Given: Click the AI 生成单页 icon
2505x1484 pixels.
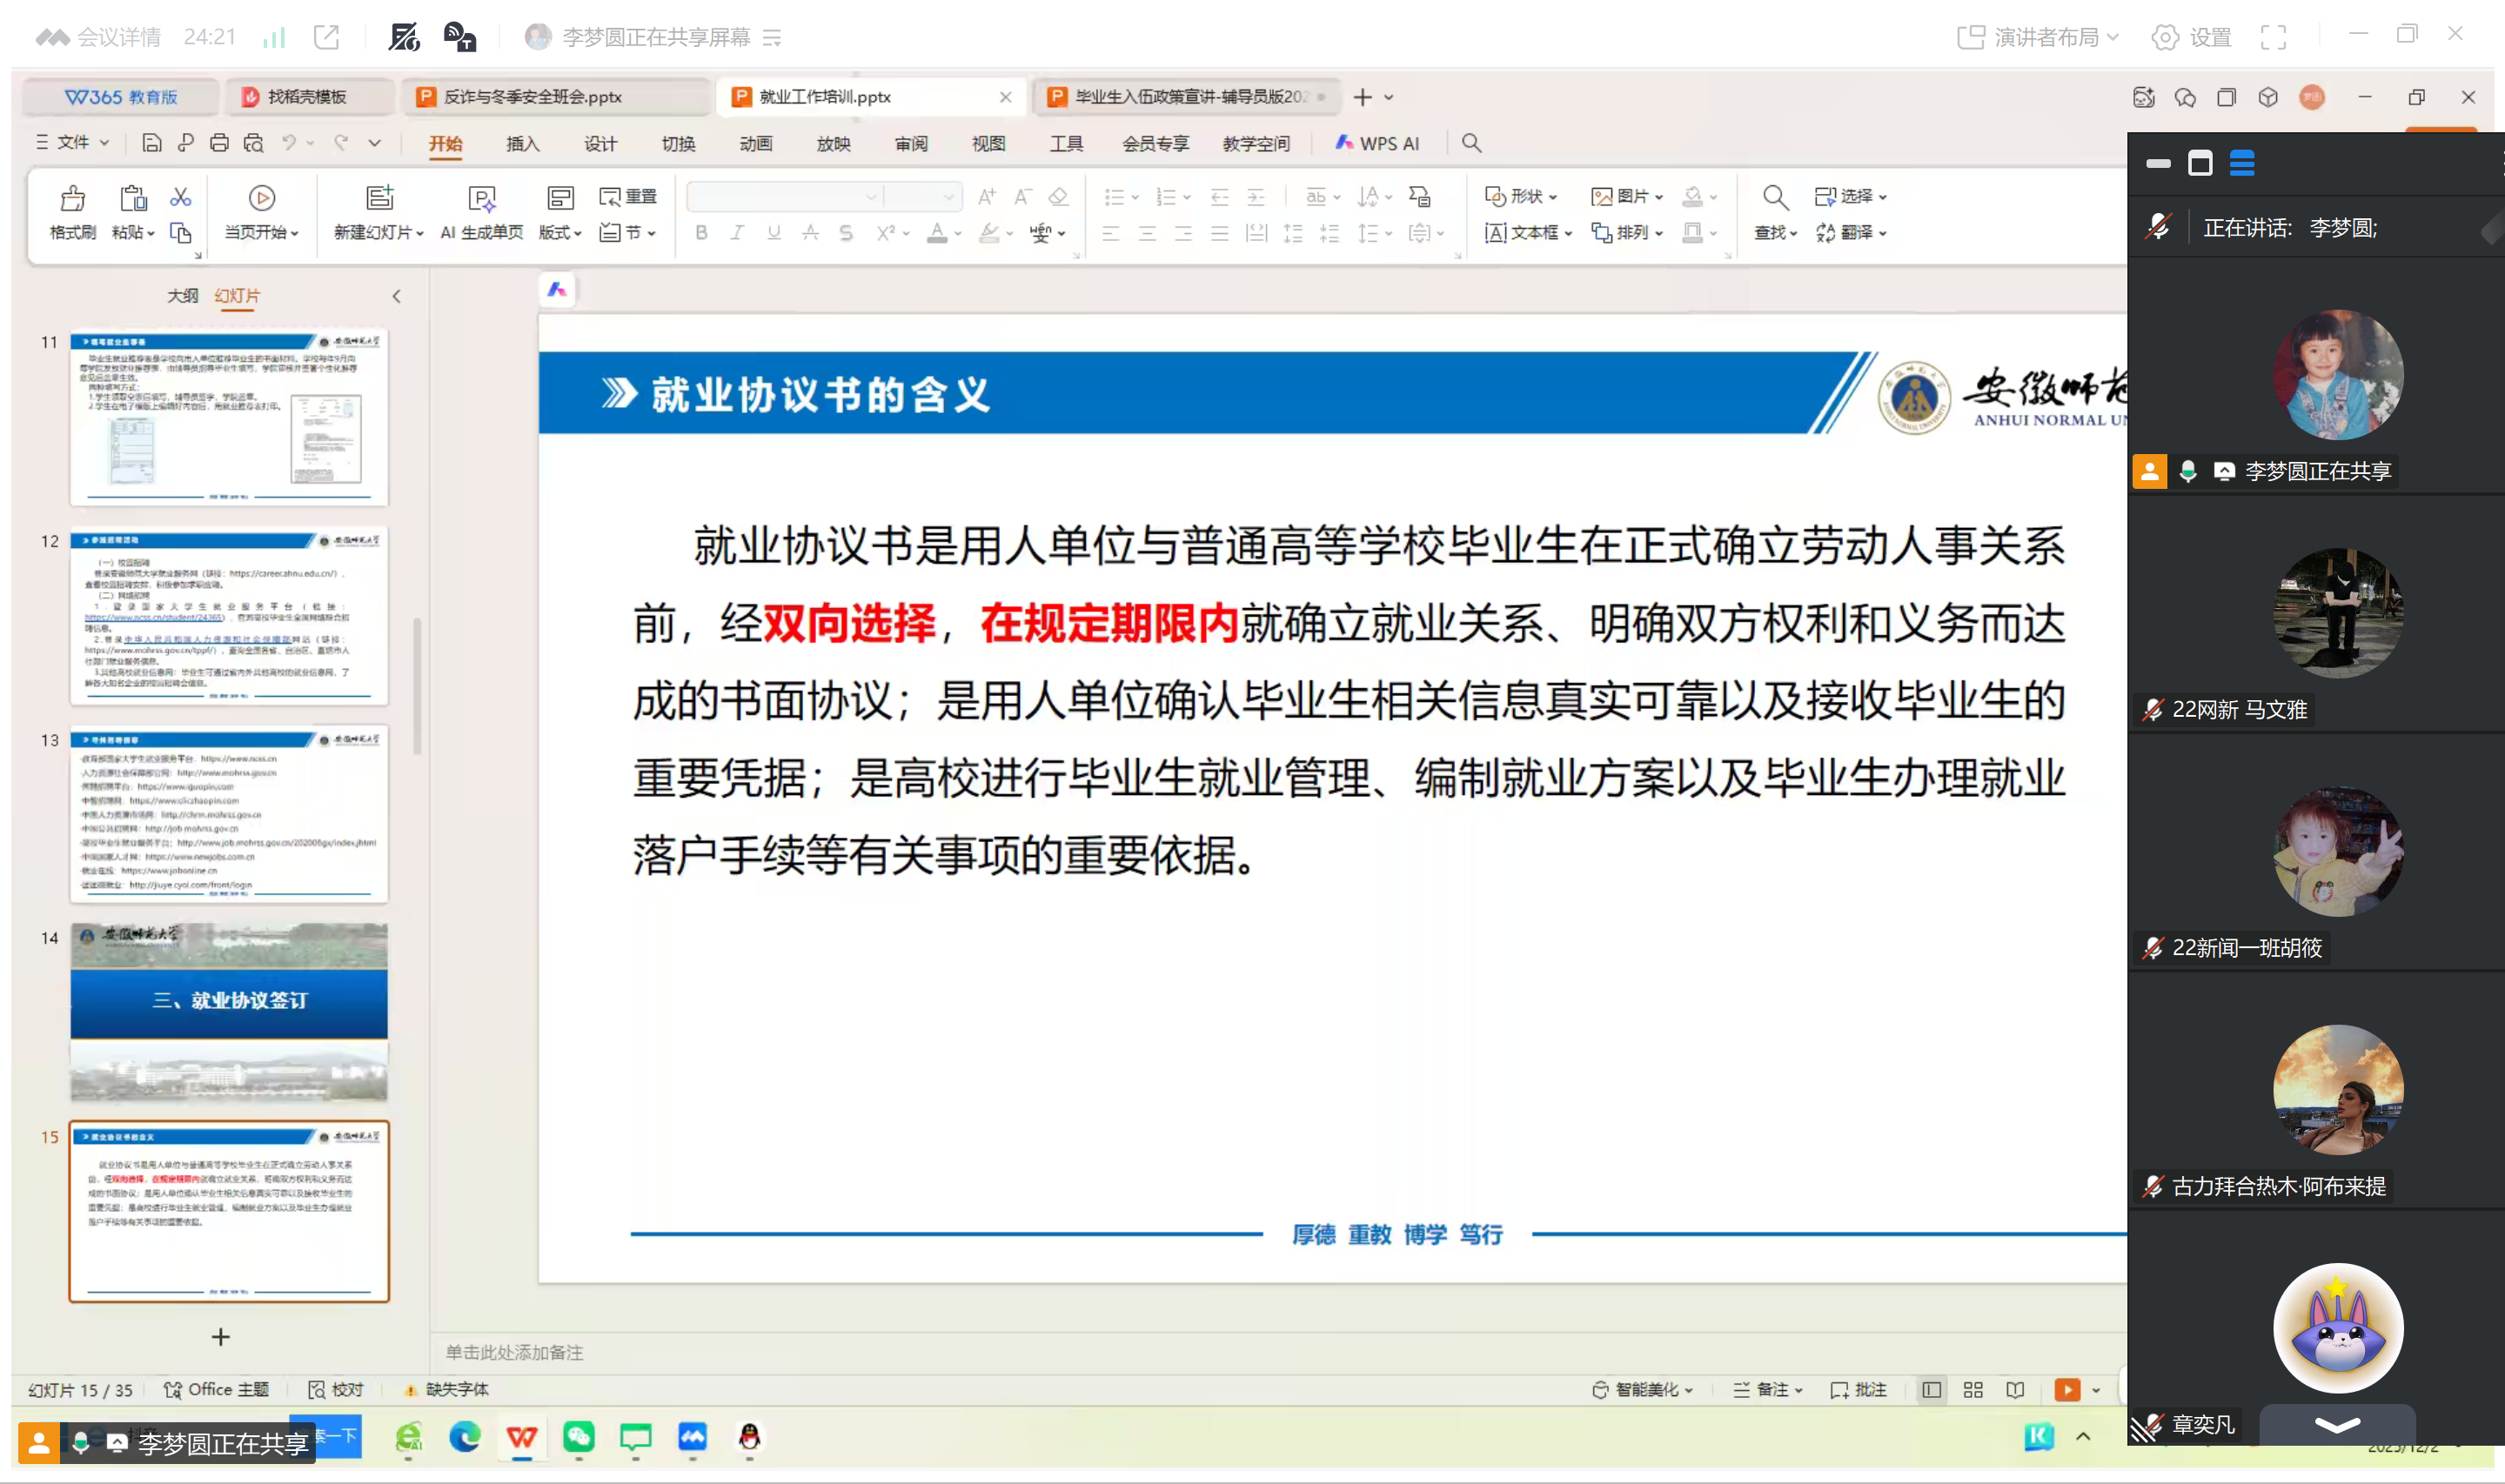Looking at the screenshot, I should (x=481, y=198).
